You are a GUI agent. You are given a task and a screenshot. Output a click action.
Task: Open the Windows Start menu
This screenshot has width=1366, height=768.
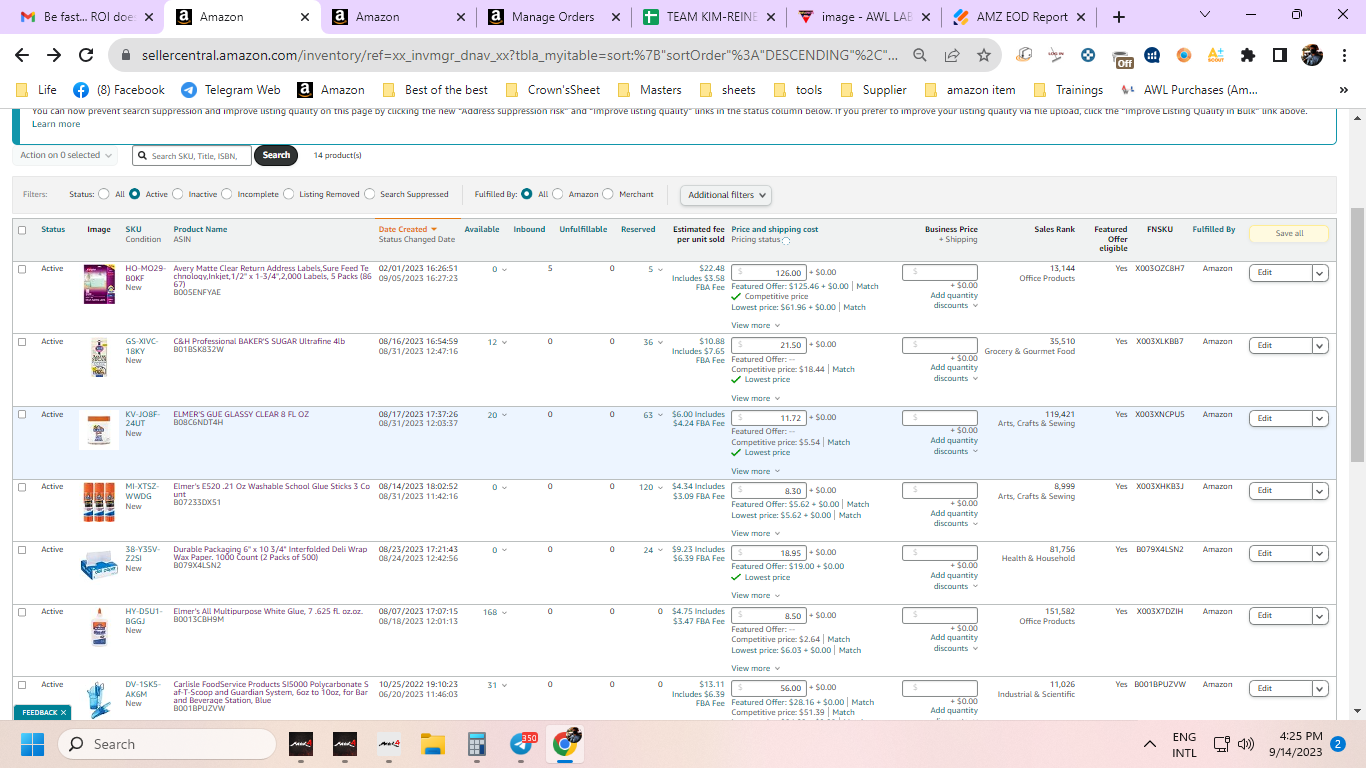33,744
